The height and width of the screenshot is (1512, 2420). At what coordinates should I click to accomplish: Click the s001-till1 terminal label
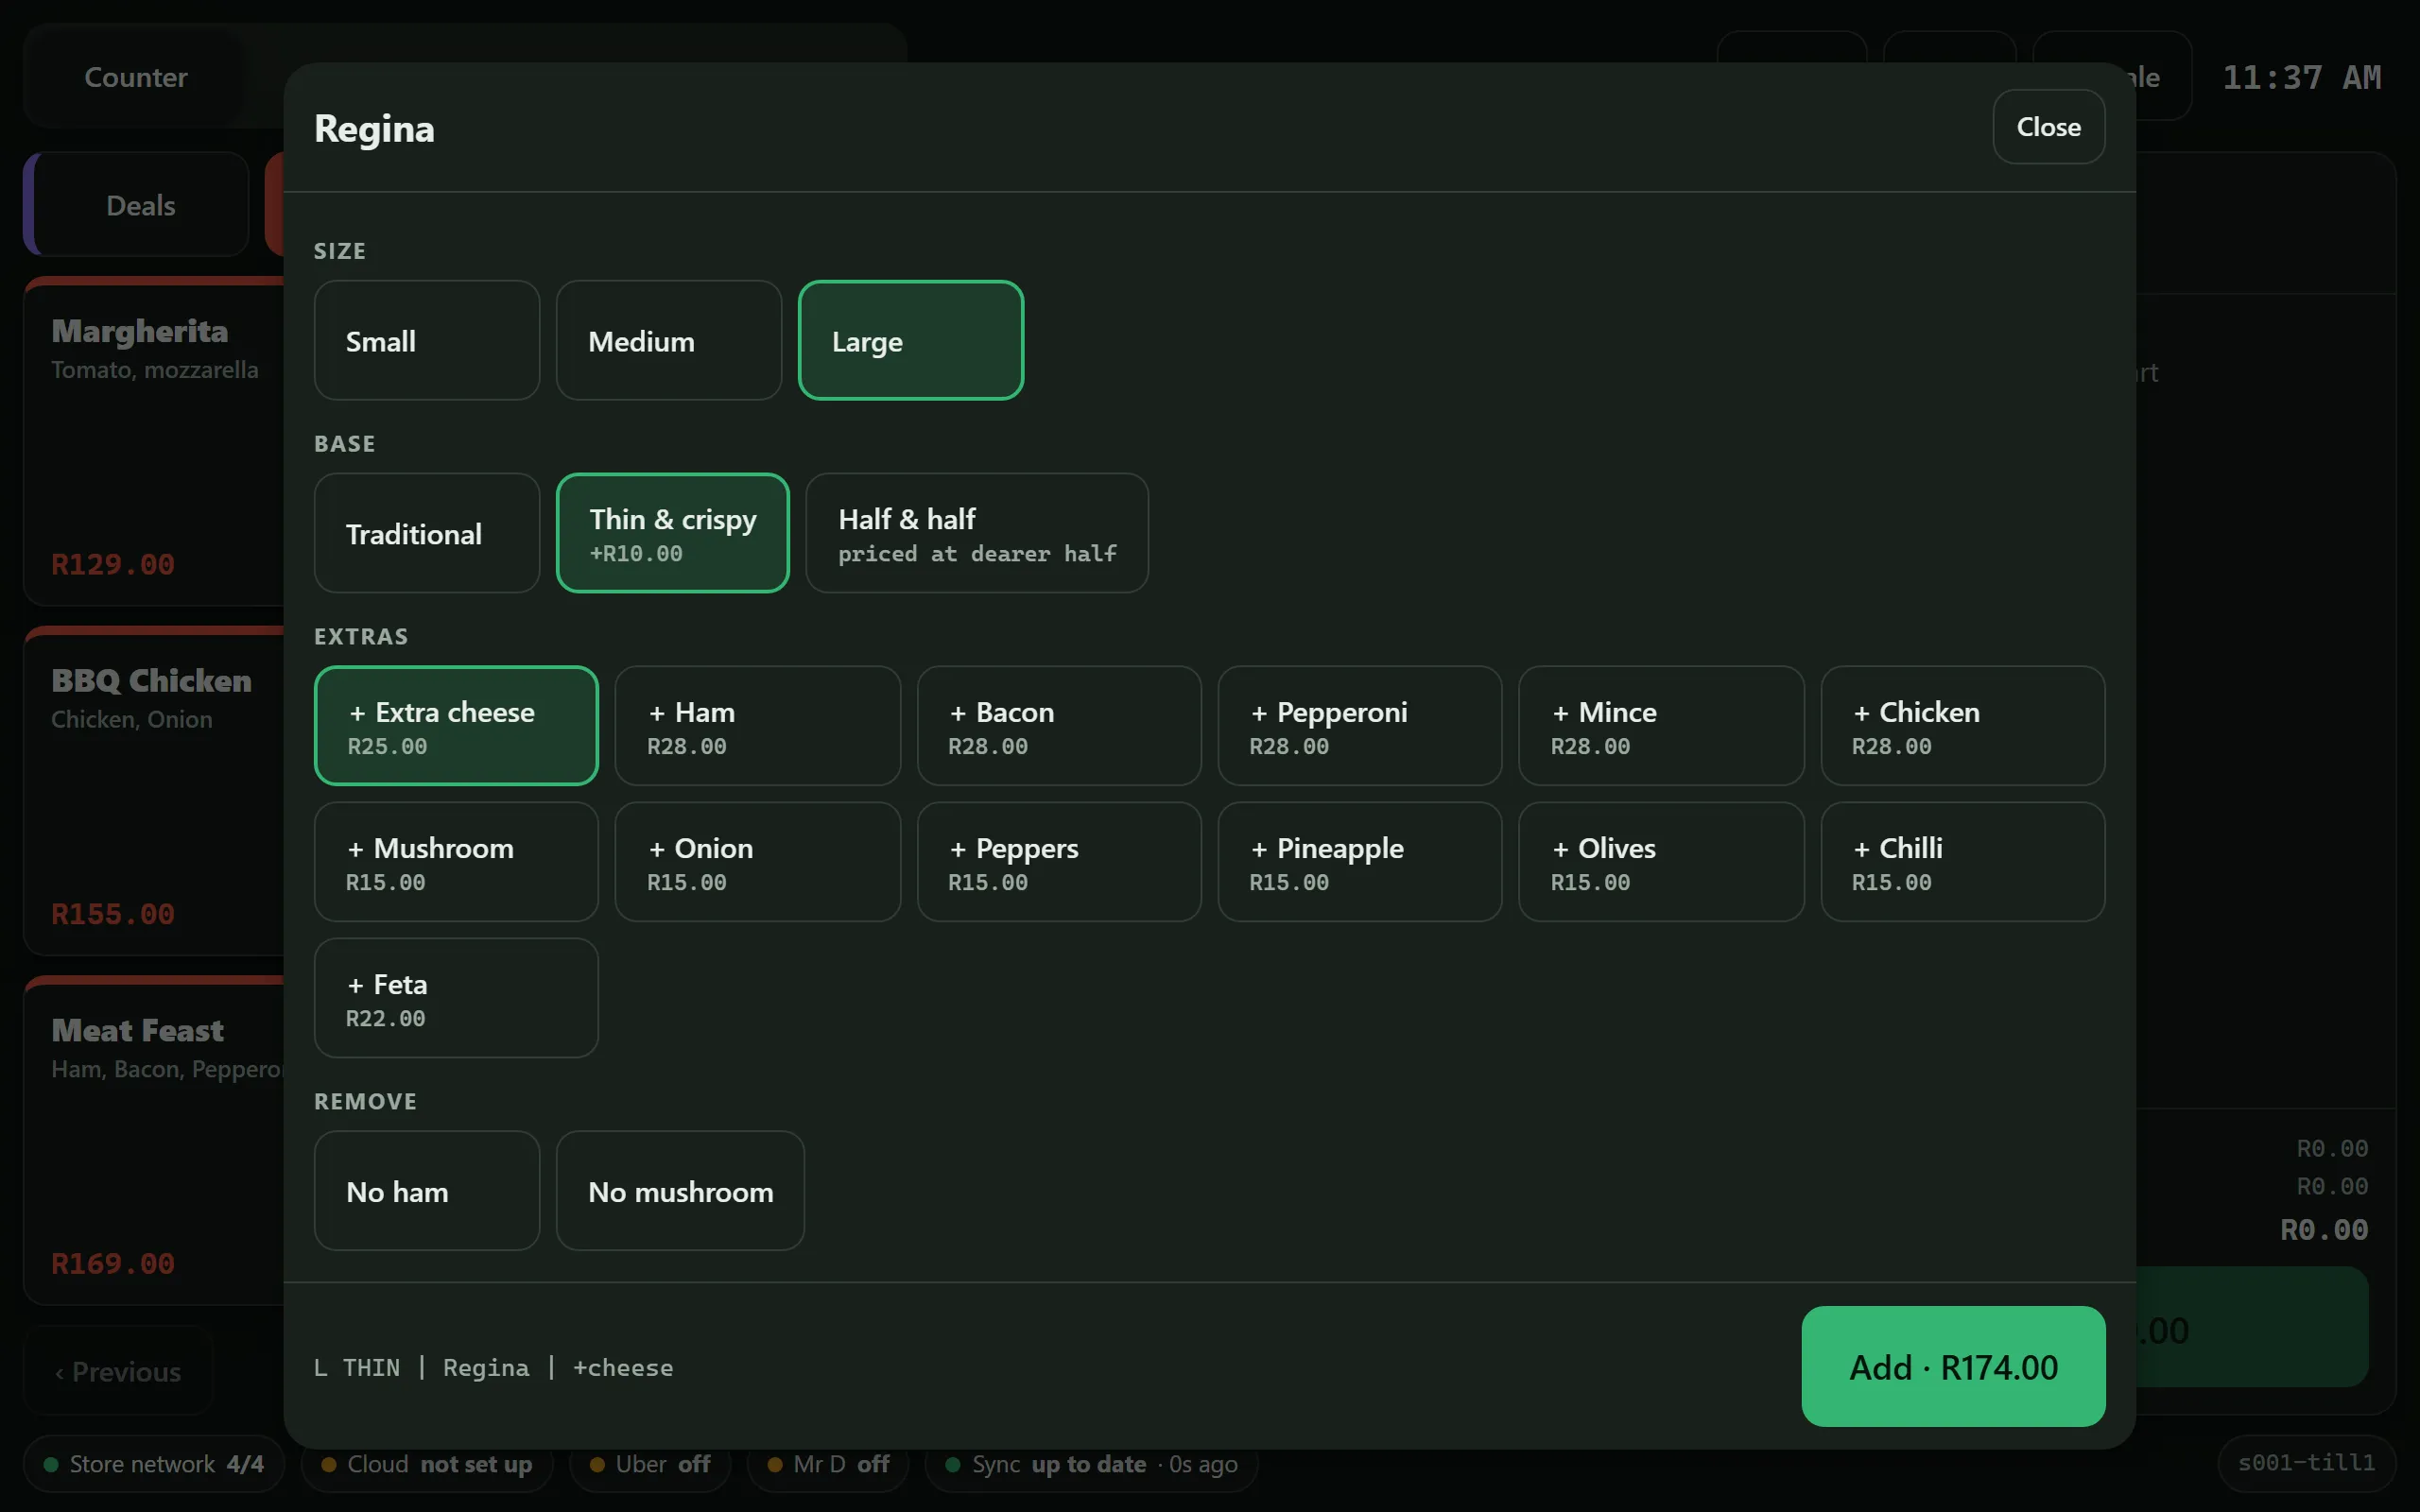[2306, 1463]
